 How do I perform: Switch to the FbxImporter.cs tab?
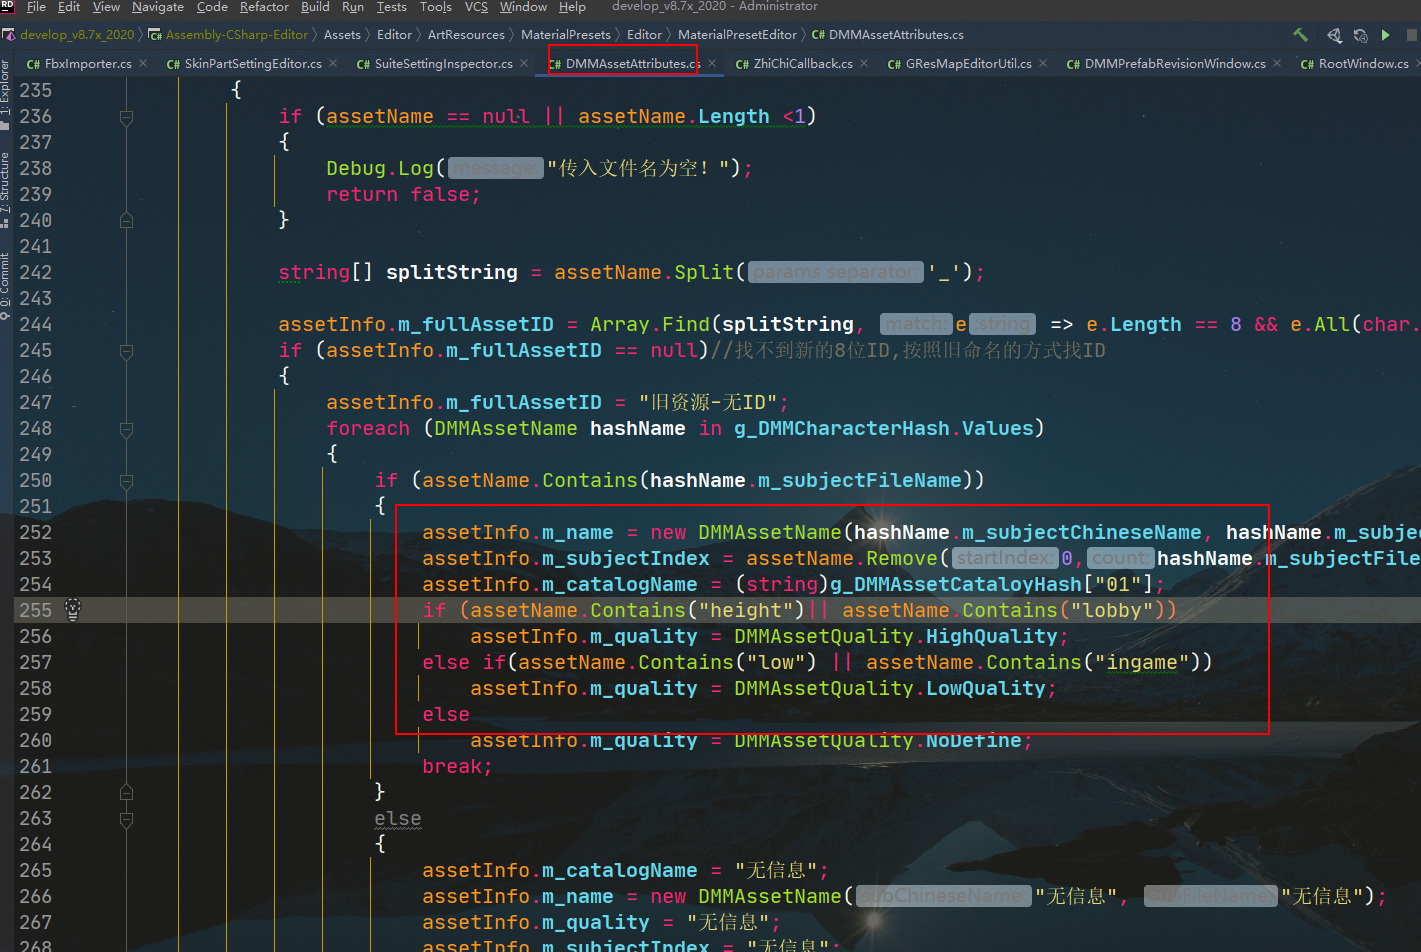(88, 63)
